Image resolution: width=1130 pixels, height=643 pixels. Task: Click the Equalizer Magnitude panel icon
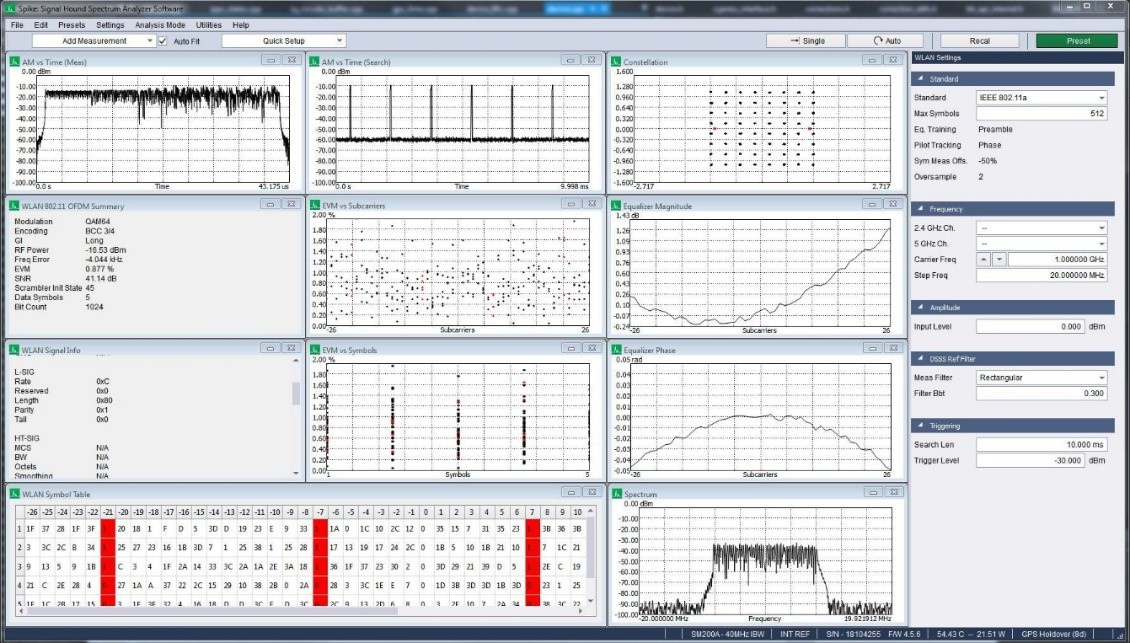(617, 206)
